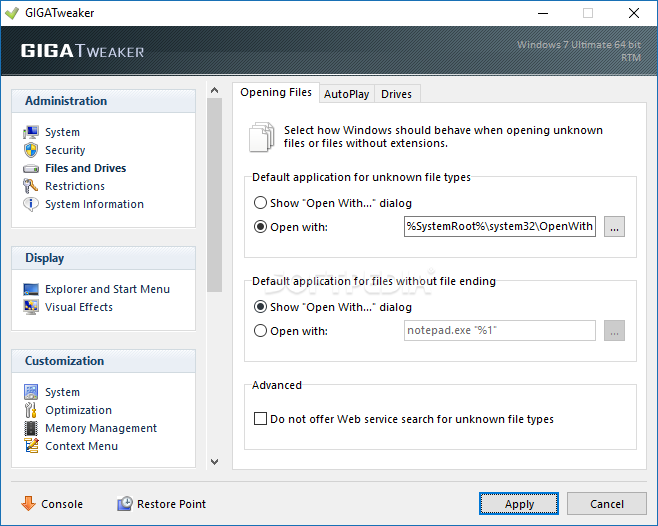Open System Information page
Image resolution: width=658 pixels, height=526 pixels.
pyautogui.click(x=94, y=204)
